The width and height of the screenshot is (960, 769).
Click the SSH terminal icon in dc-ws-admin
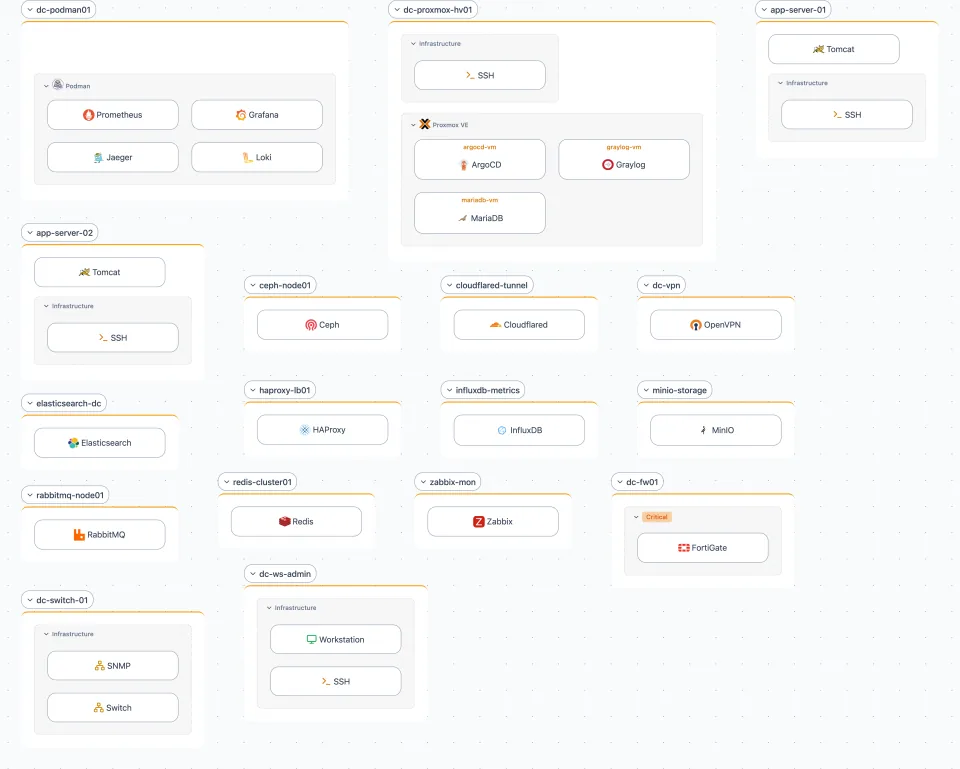326,681
